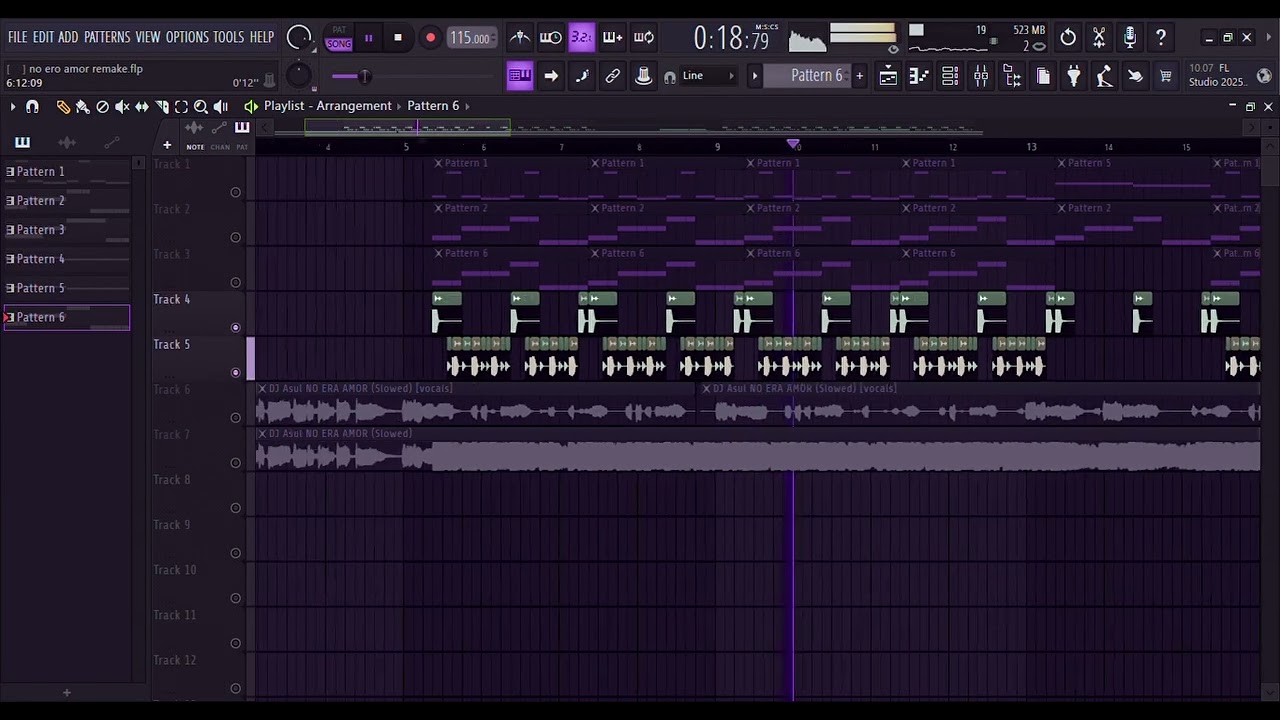Select Pattern 5 in the picker
1280x720 pixels.
click(66, 288)
